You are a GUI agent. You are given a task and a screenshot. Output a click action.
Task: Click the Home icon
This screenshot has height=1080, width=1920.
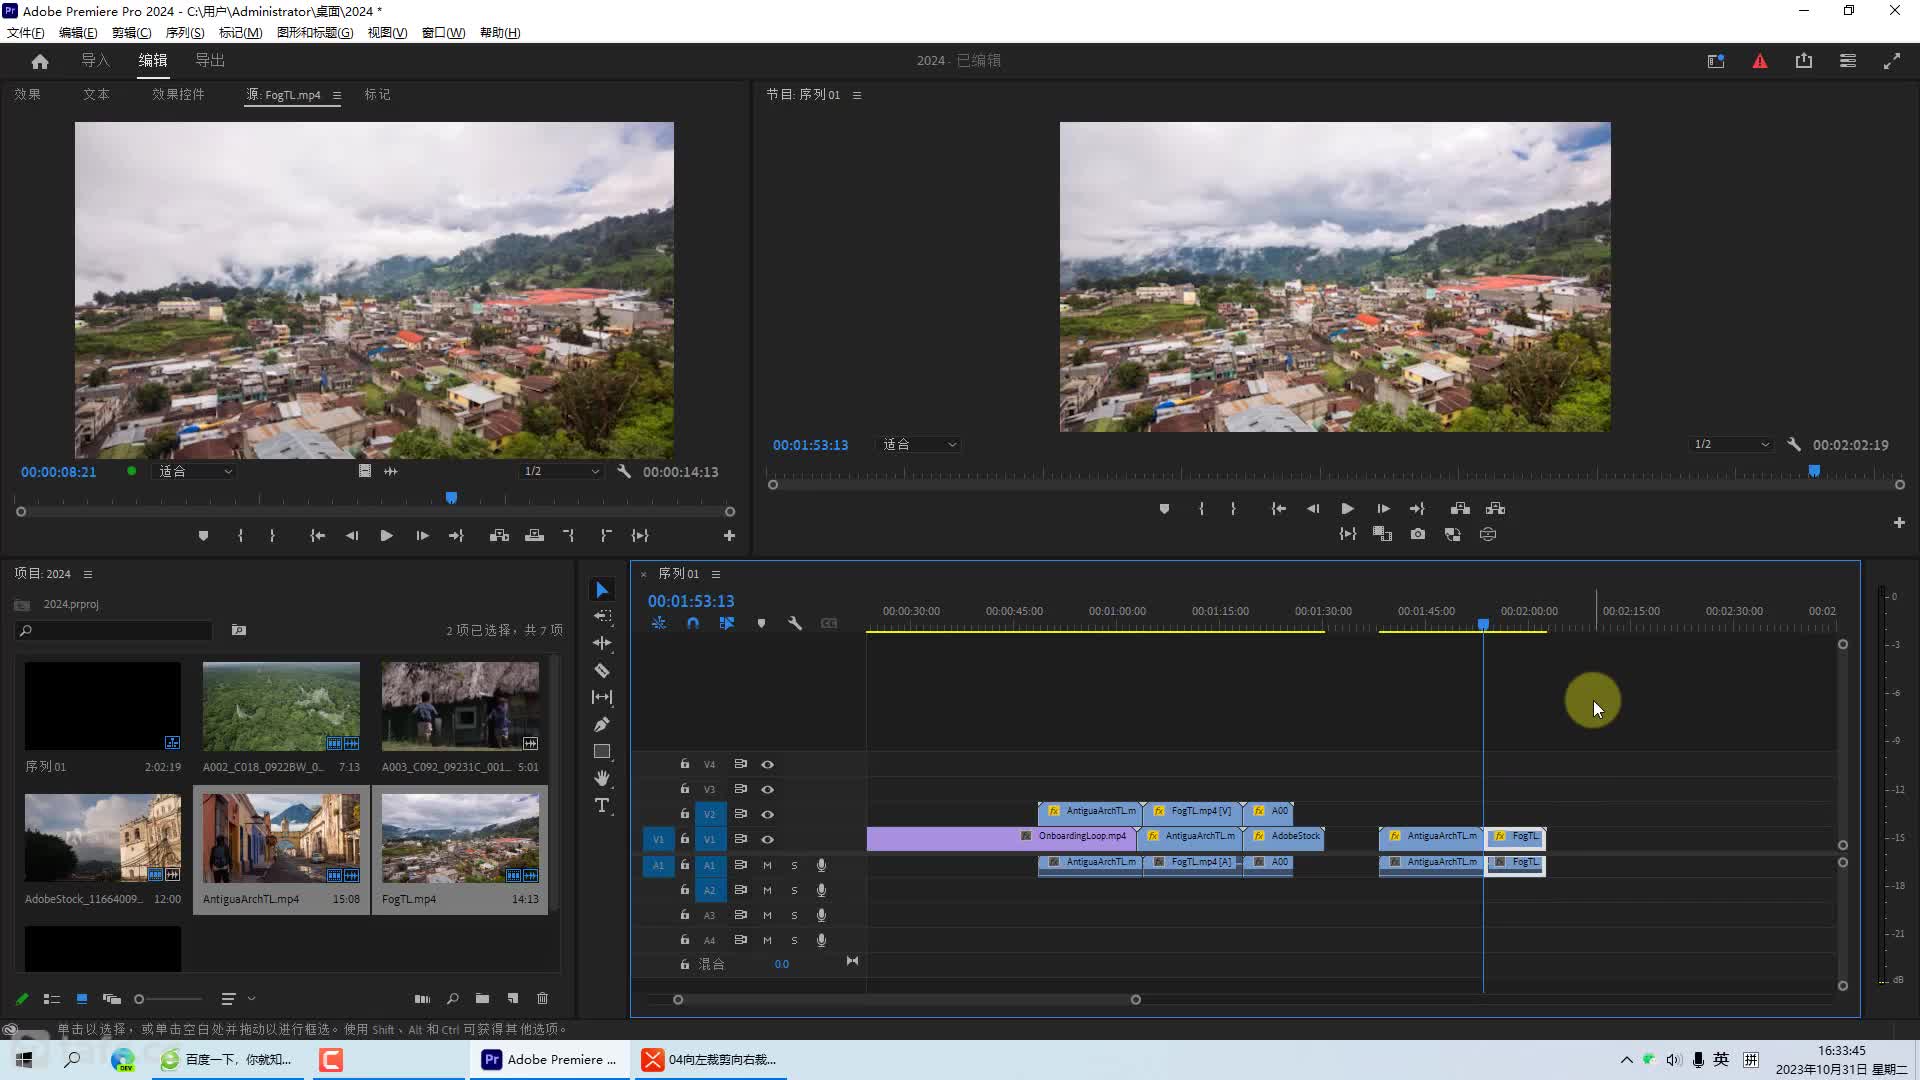(40, 61)
